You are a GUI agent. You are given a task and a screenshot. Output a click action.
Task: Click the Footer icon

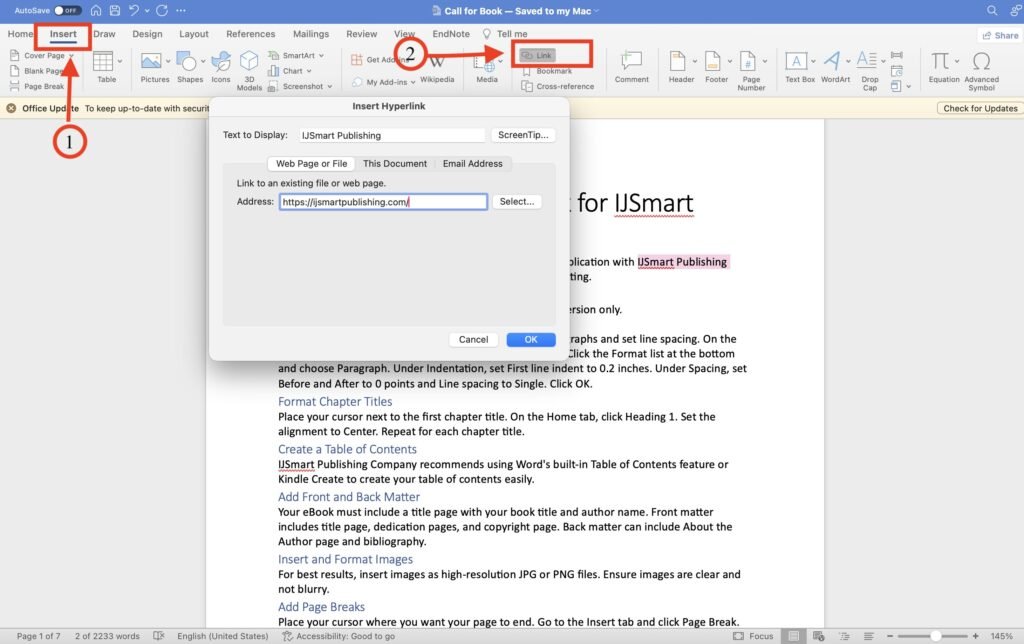[x=712, y=61]
